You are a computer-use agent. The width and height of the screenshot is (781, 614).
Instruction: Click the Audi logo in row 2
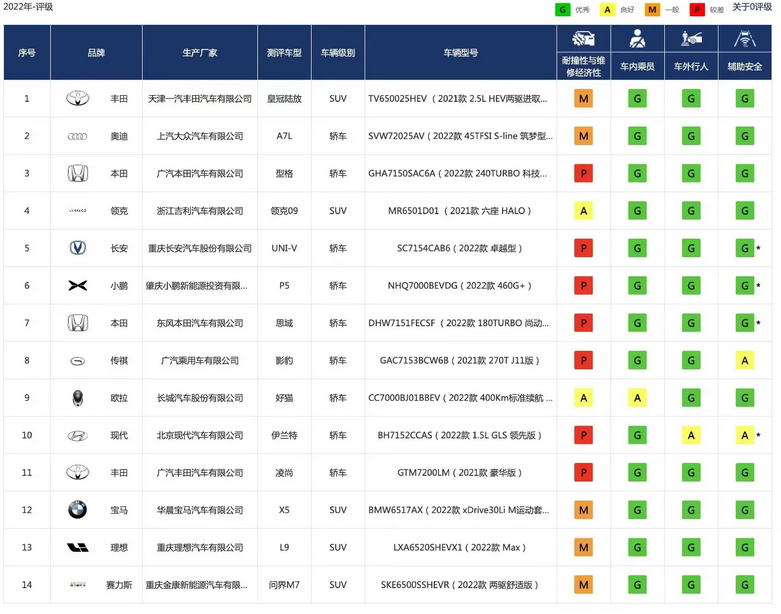(78, 136)
